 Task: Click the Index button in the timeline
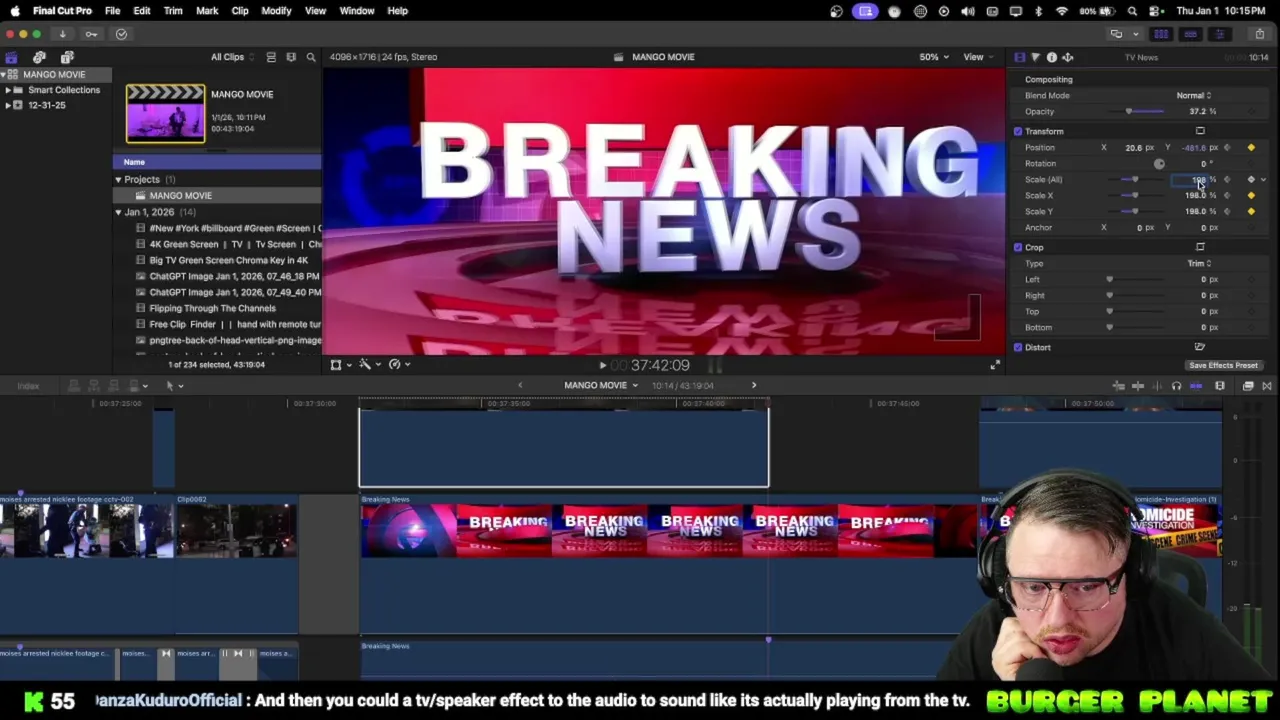point(28,386)
